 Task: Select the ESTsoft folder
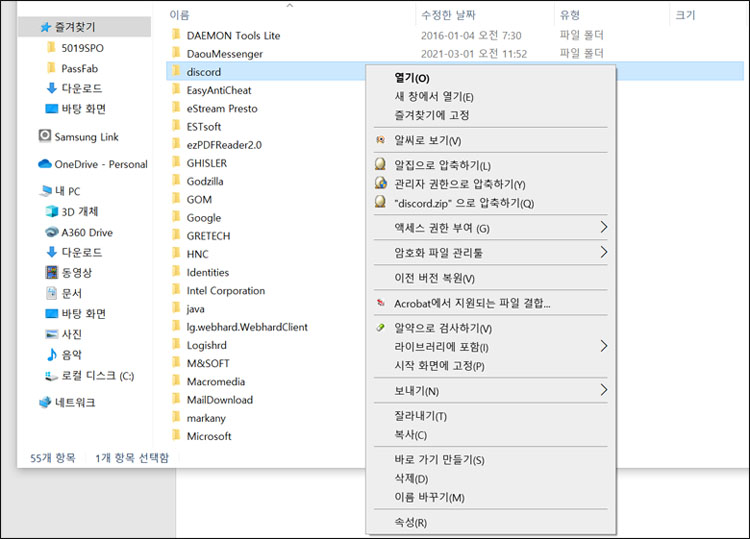tap(204, 127)
